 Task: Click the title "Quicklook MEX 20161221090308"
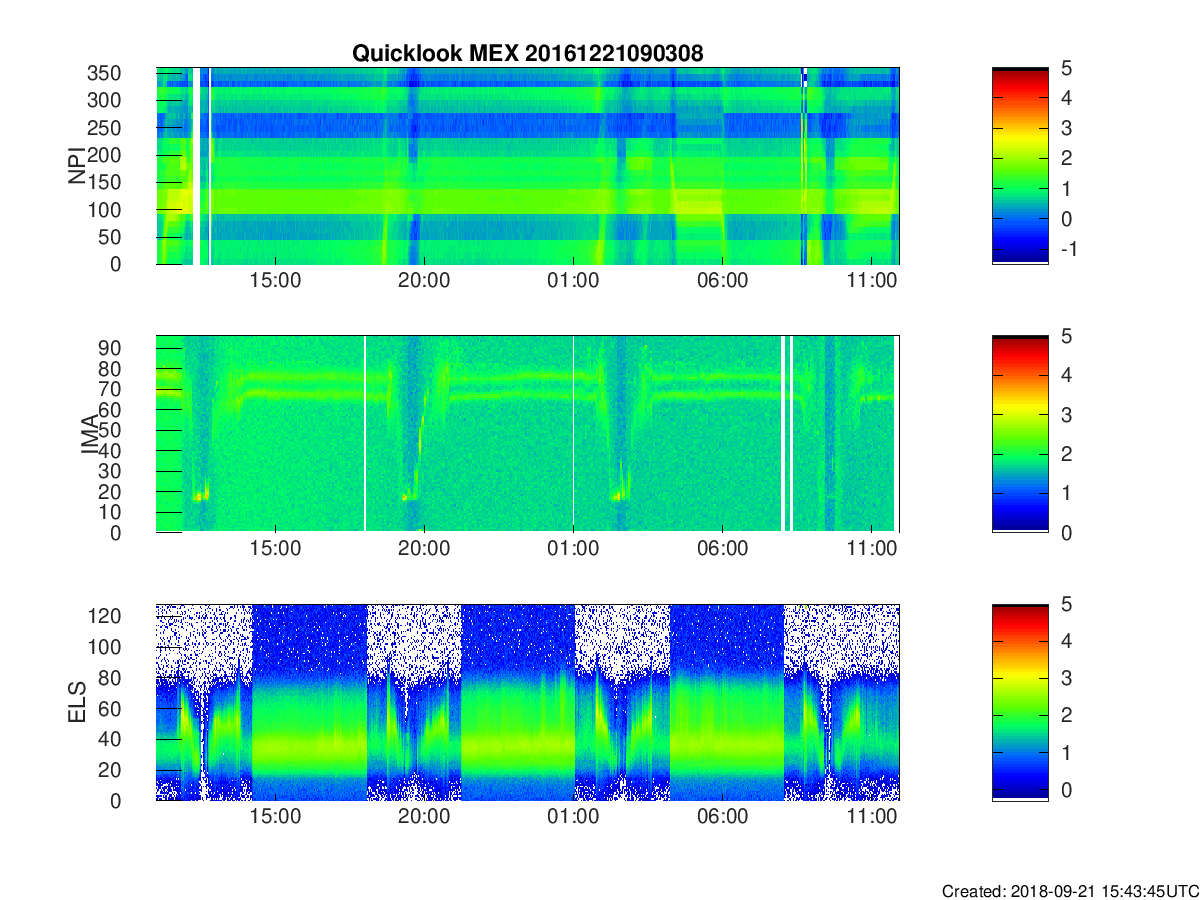pyautogui.click(x=528, y=54)
